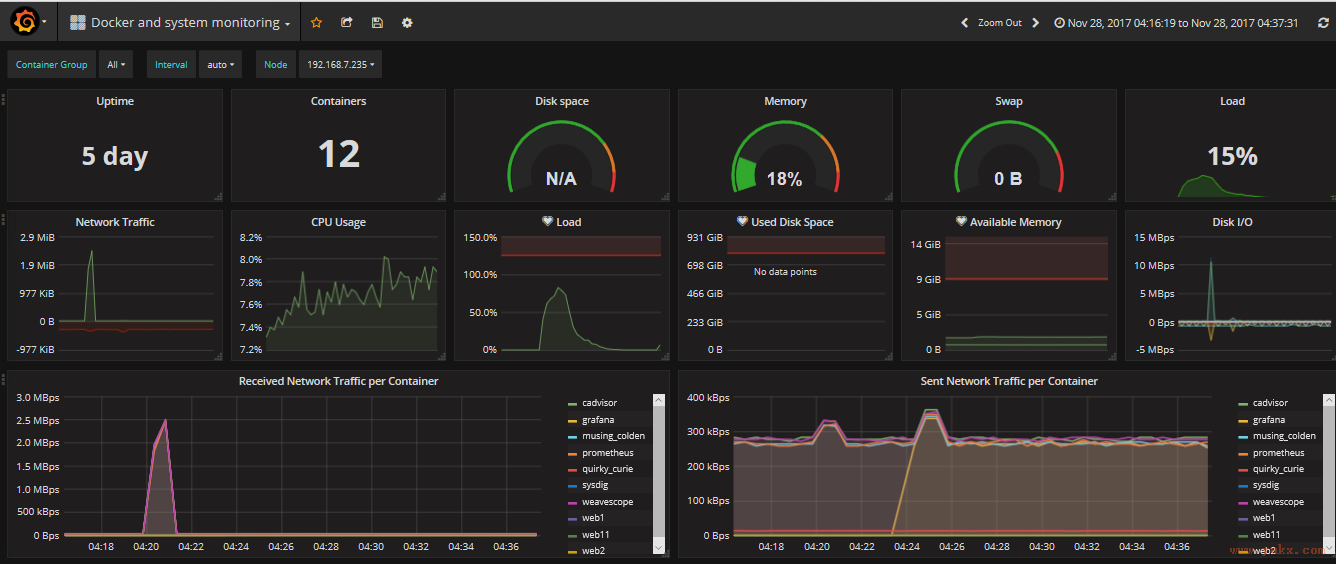Open the Network Traffic panel title menu

[115, 222]
